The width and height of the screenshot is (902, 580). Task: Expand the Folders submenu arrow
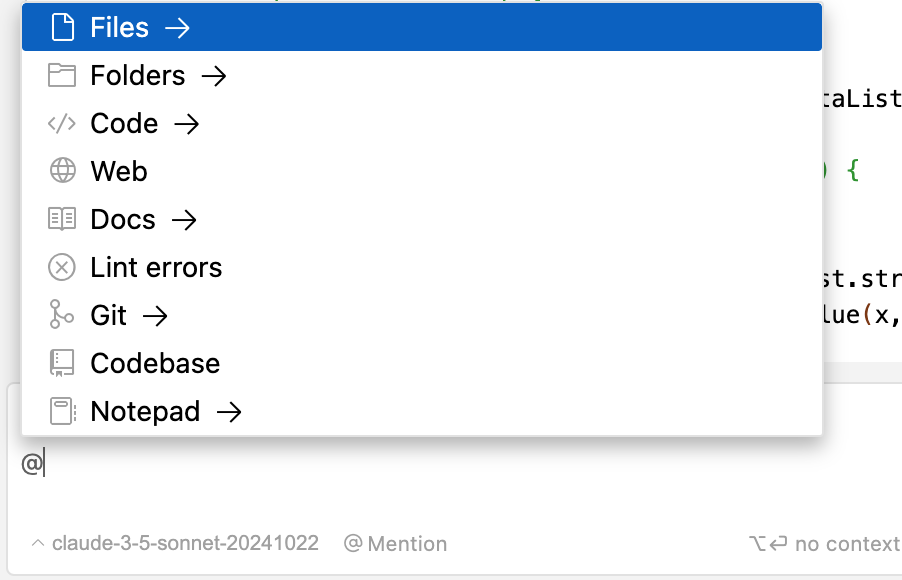point(214,76)
